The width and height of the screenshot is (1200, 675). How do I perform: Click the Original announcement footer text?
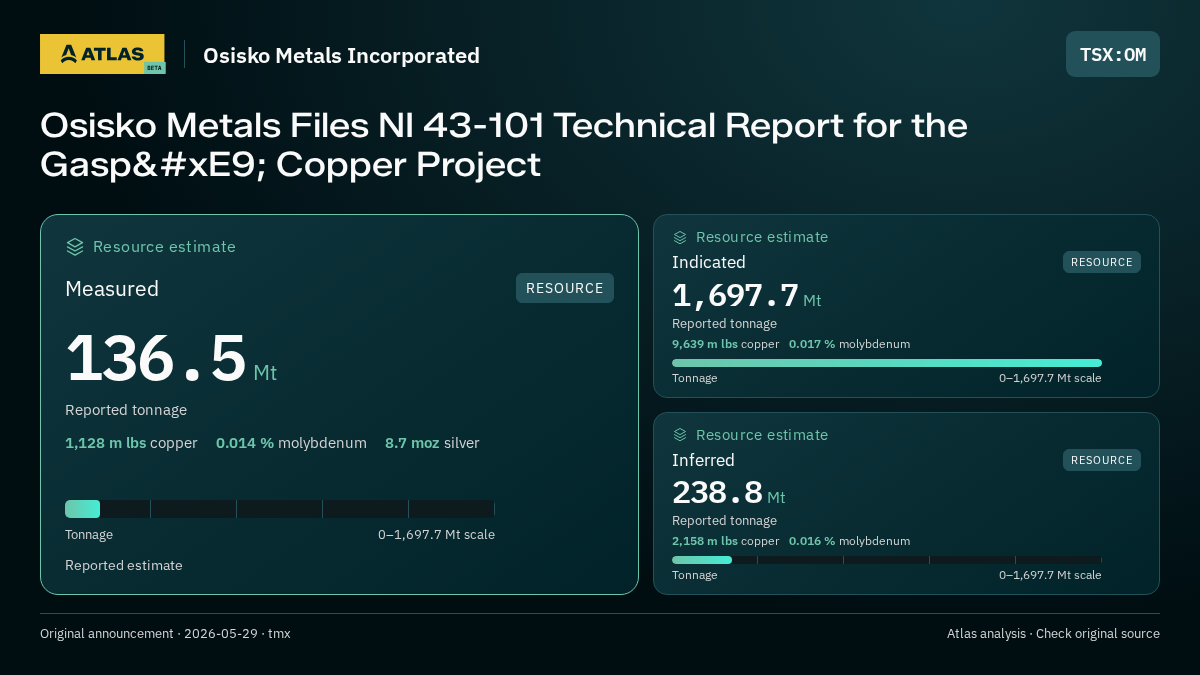point(165,634)
